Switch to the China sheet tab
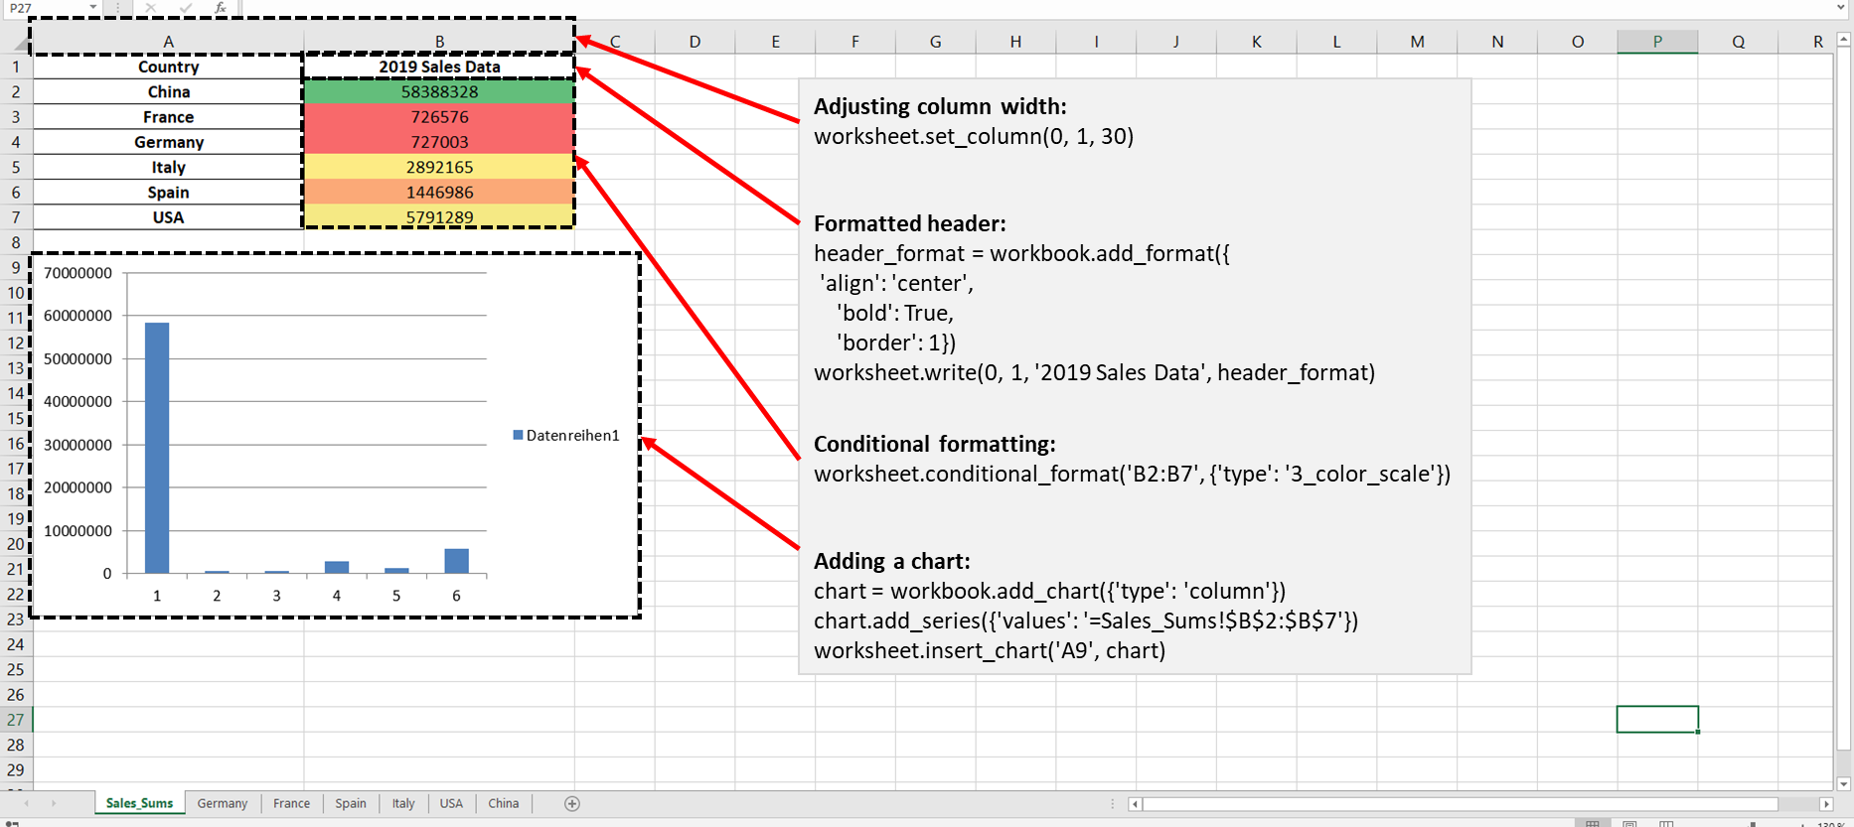The height and width of the screenshot is (827, 1854). pyautogui.click(x=503, y=803)
